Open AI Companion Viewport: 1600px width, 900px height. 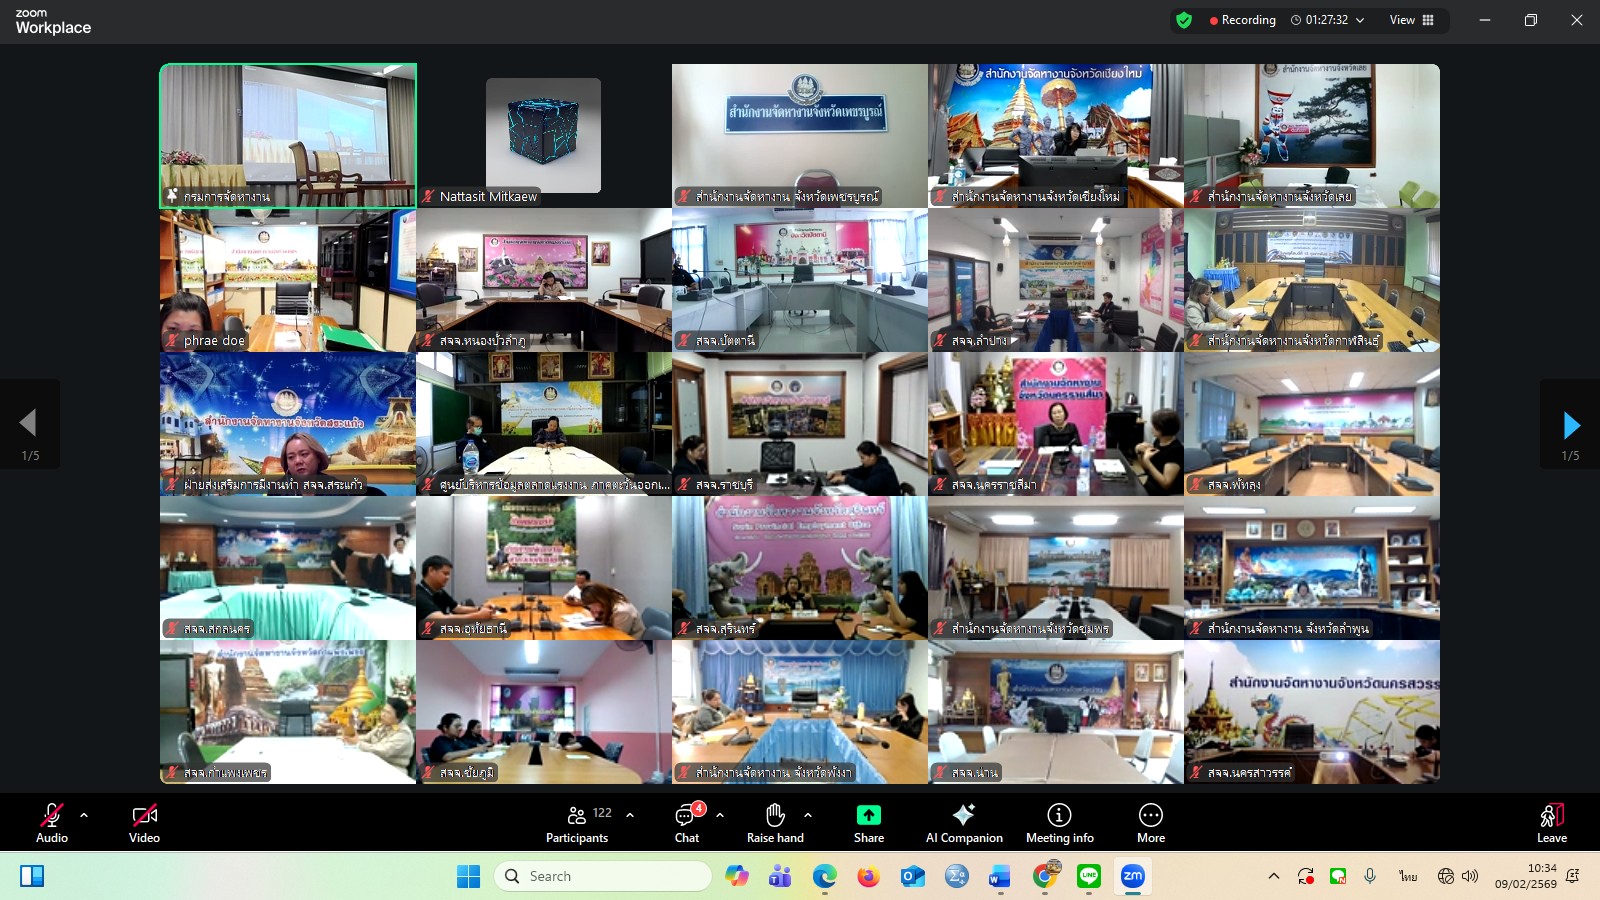pos(964,815)
